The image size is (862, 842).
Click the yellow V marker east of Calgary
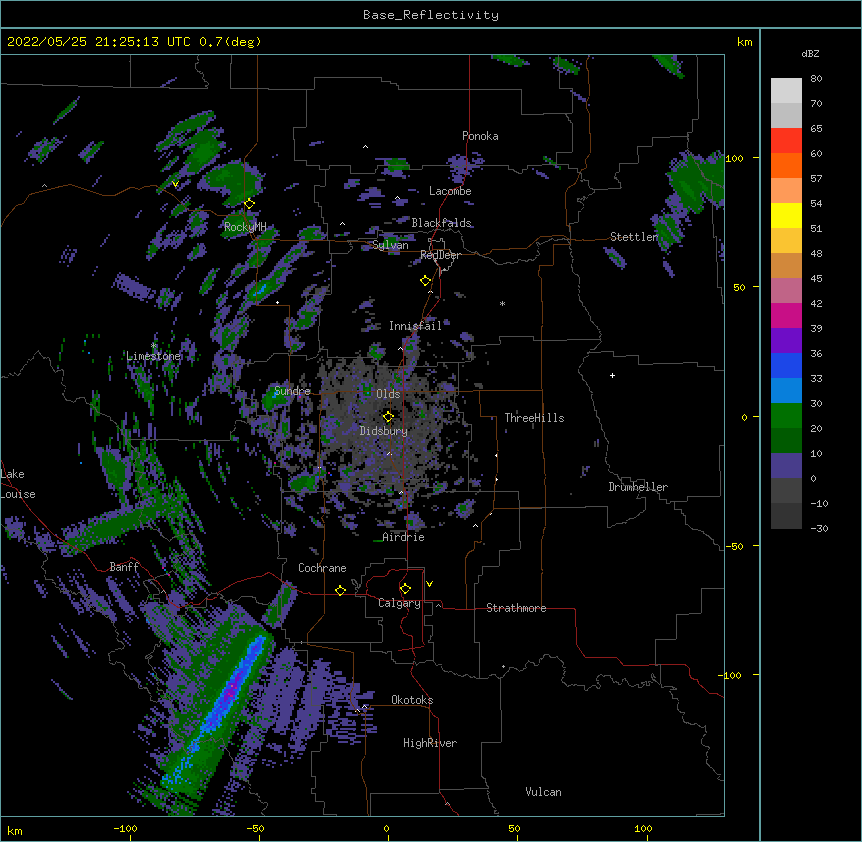point(429,584)
